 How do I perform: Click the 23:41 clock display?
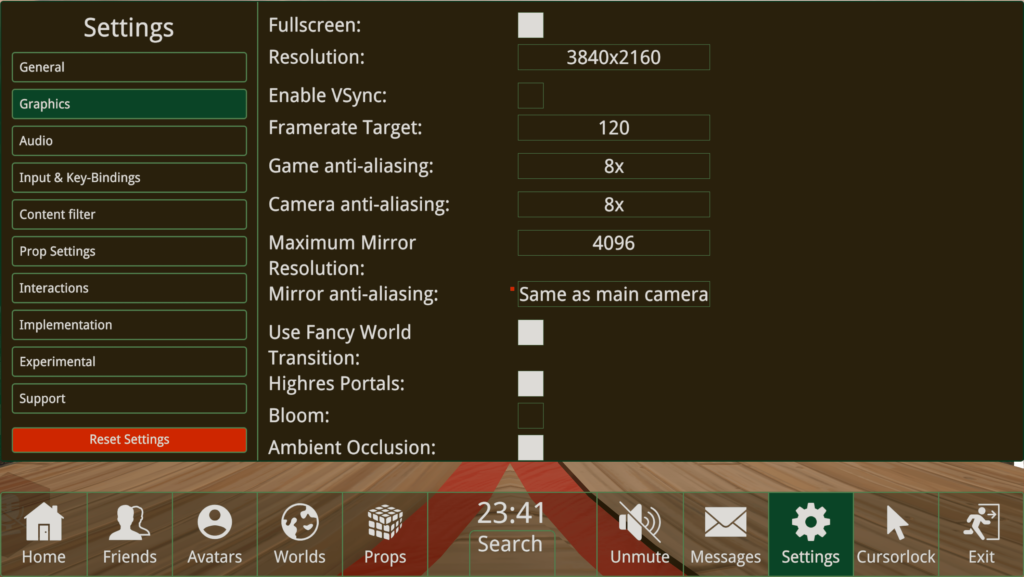coord(510,513)
